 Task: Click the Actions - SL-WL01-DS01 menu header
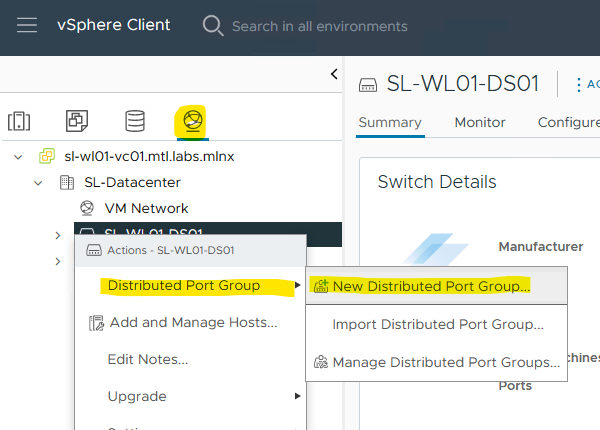191,250
